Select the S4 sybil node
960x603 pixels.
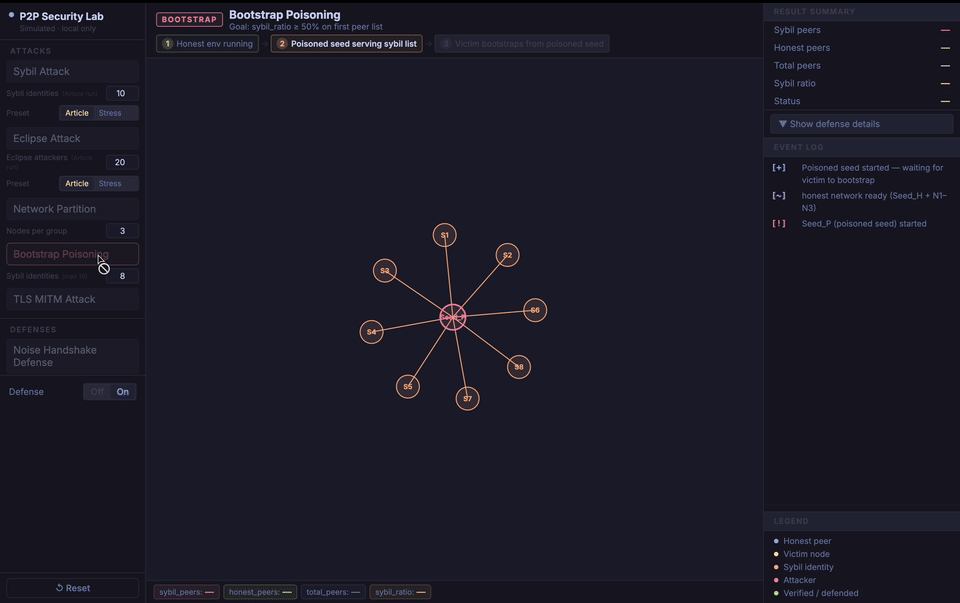click(372, 332)
